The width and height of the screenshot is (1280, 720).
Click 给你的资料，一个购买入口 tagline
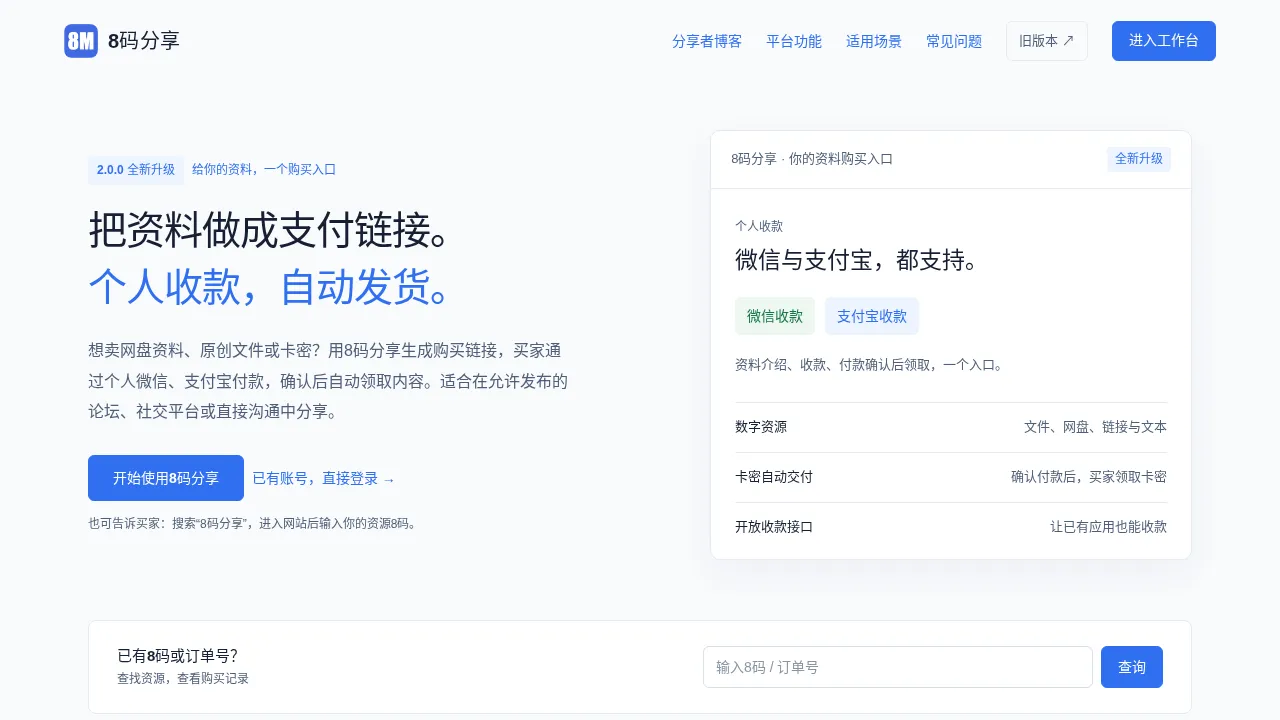point(264,170)
